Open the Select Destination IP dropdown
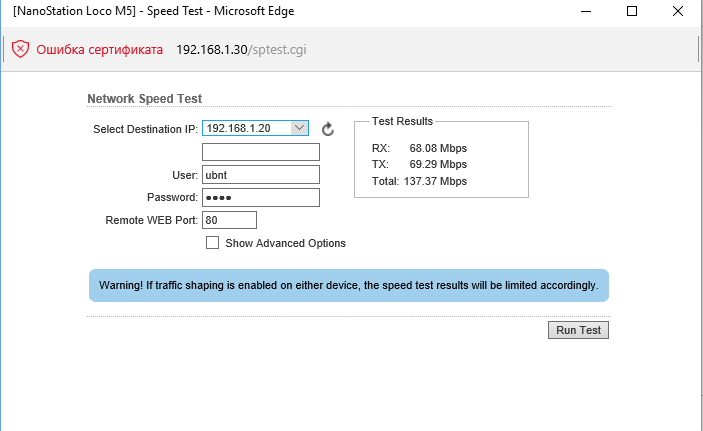703x431 pixels. pos(255,128)
